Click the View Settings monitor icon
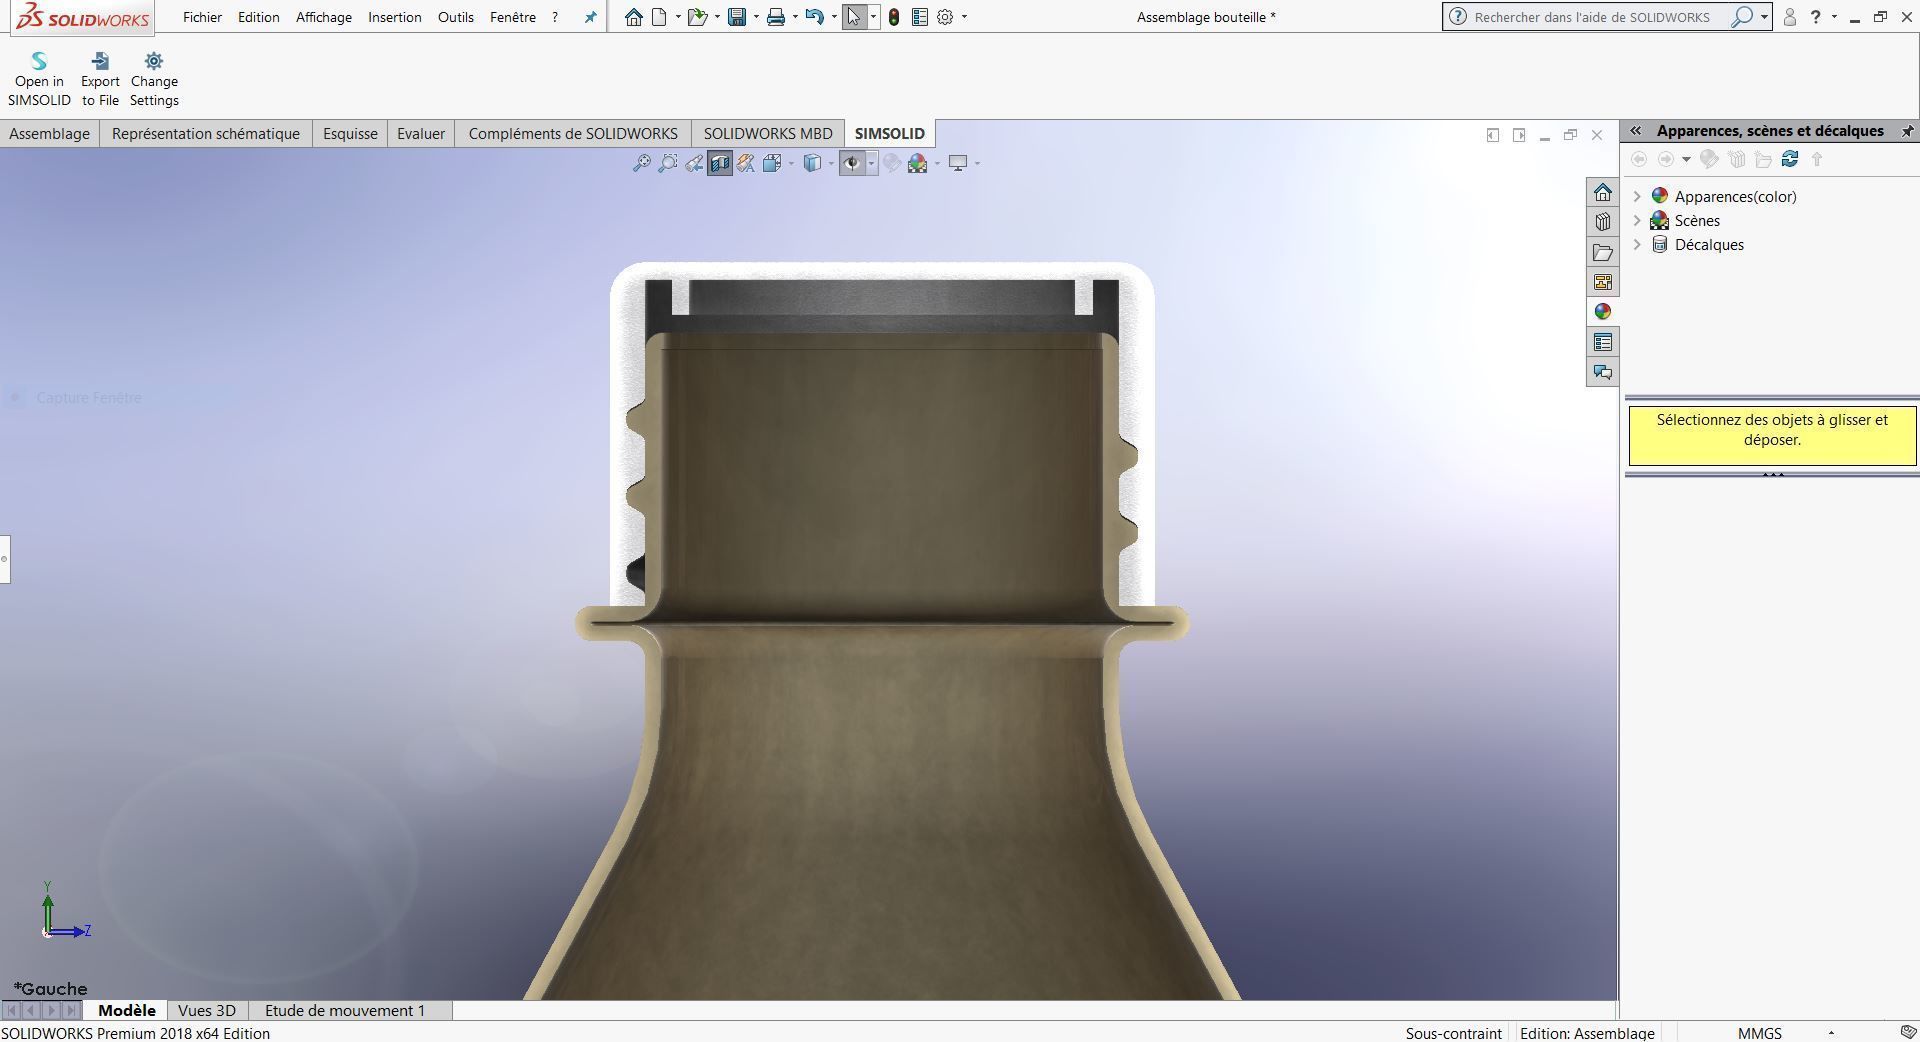Viewport: 1920px width, 1042px height. 958,163
